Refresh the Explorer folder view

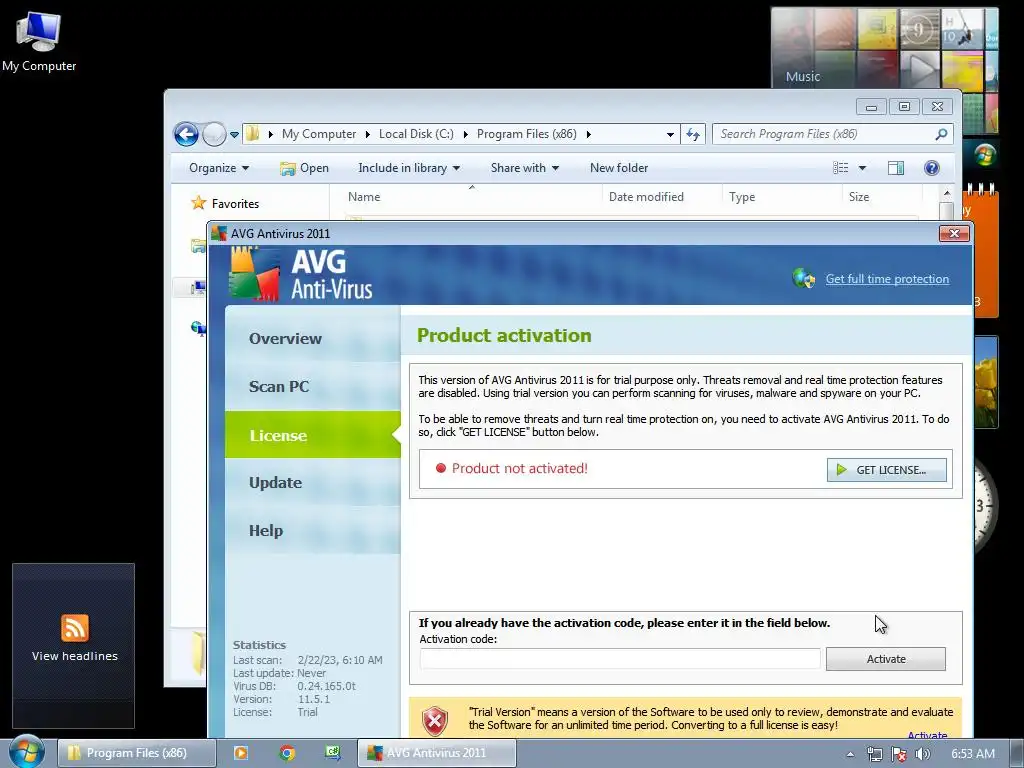point(693,135)
